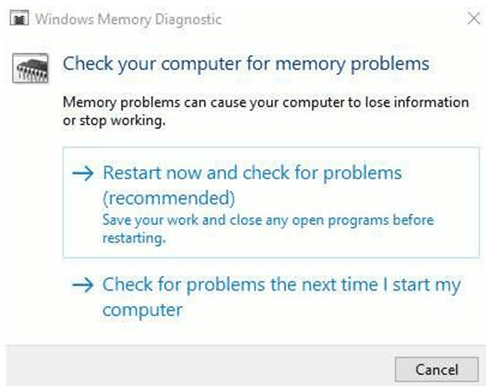The image size is (486, 386).
Task: Click the Windows Memory Diagnostic title text
Action: coord(128,19)
